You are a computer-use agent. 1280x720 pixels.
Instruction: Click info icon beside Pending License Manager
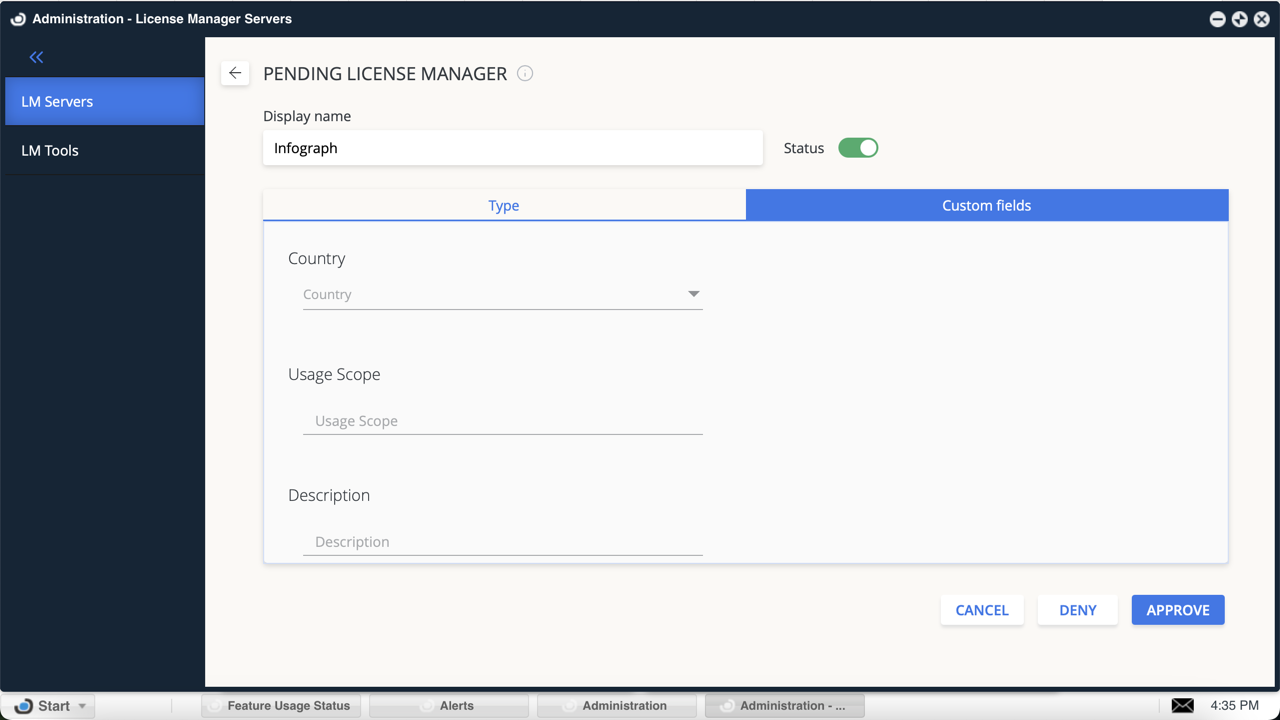point(525,73)
